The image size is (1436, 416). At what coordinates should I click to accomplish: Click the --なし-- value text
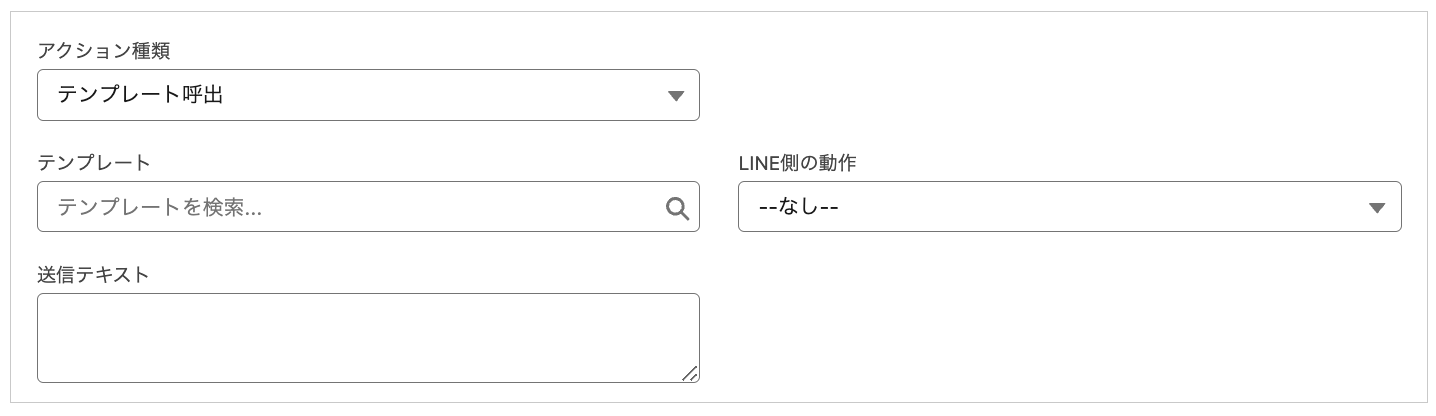click(x=798, y=208)
